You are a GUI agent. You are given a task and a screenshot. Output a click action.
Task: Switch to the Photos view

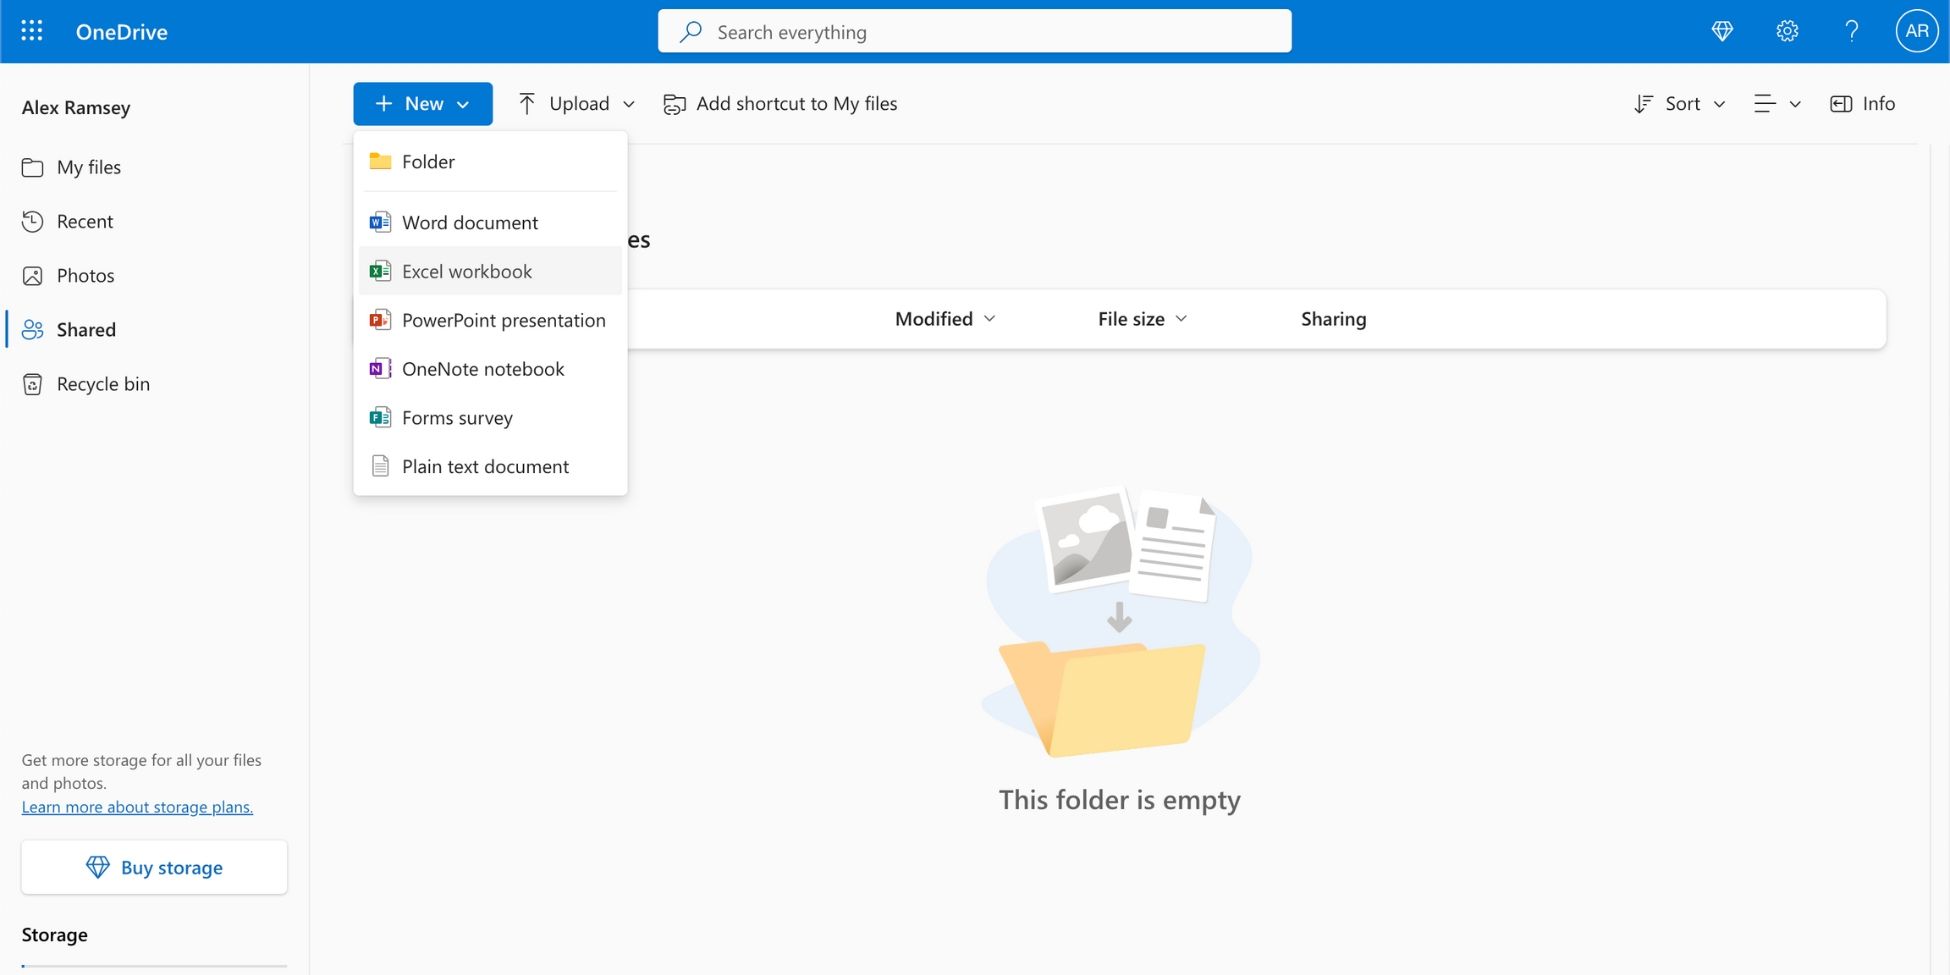[x=85, y=275]
